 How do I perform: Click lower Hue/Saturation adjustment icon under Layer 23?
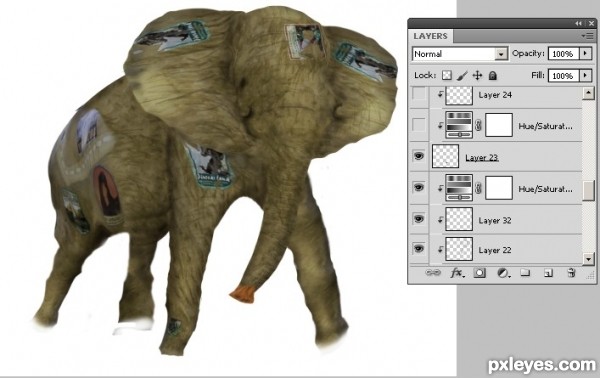pyautogui.click(x=459, y=187)
